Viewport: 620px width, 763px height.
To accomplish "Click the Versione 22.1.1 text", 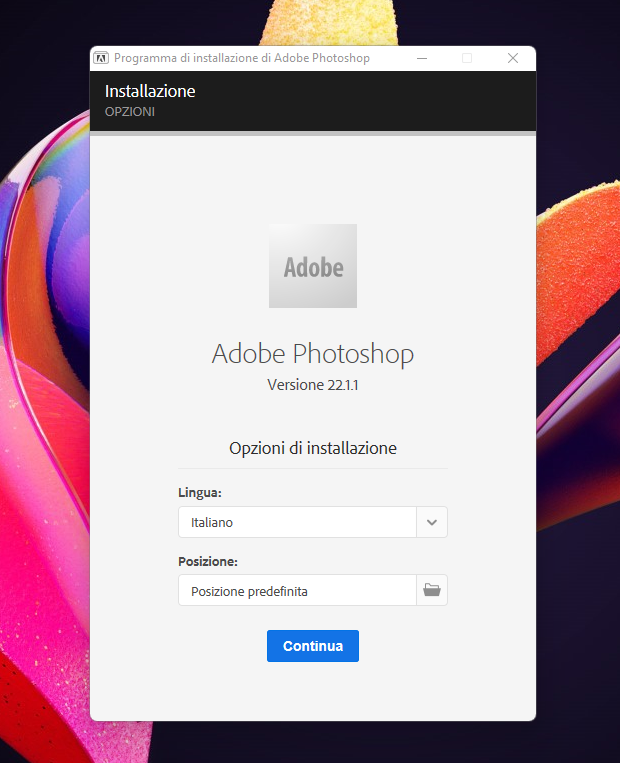I will 313,385.
